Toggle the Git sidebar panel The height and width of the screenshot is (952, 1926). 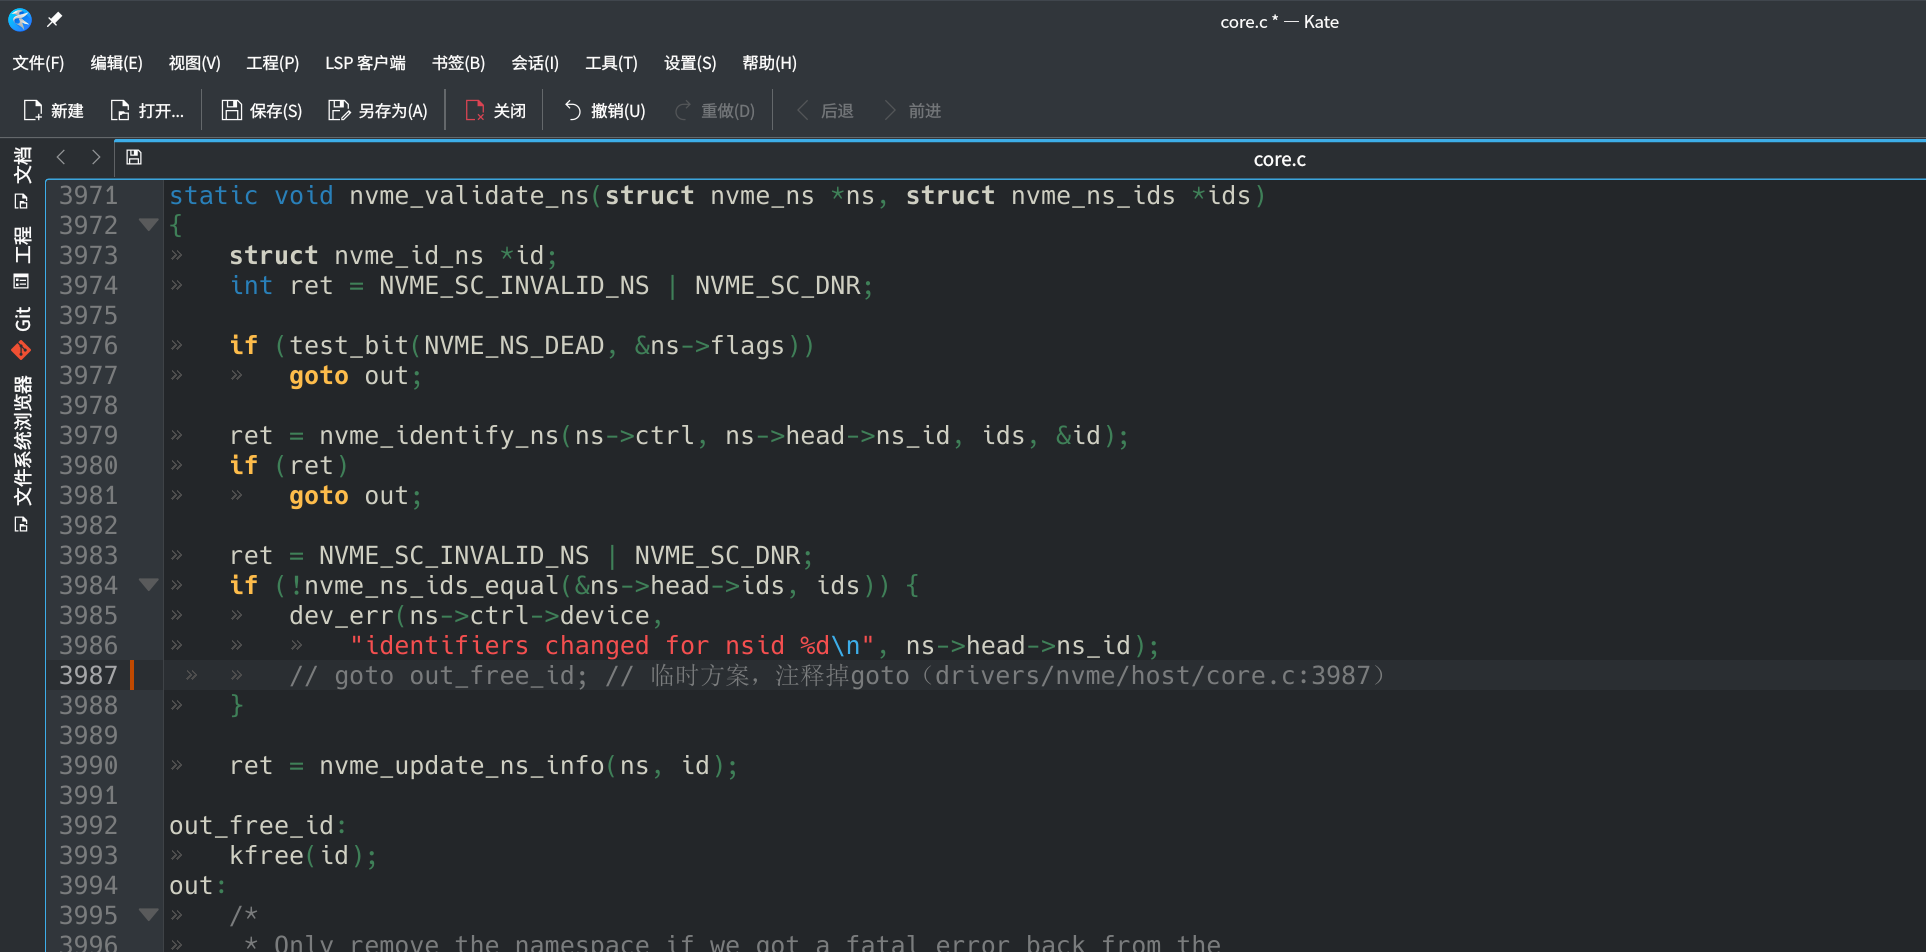pyautogui.click(x=22, y=320)
